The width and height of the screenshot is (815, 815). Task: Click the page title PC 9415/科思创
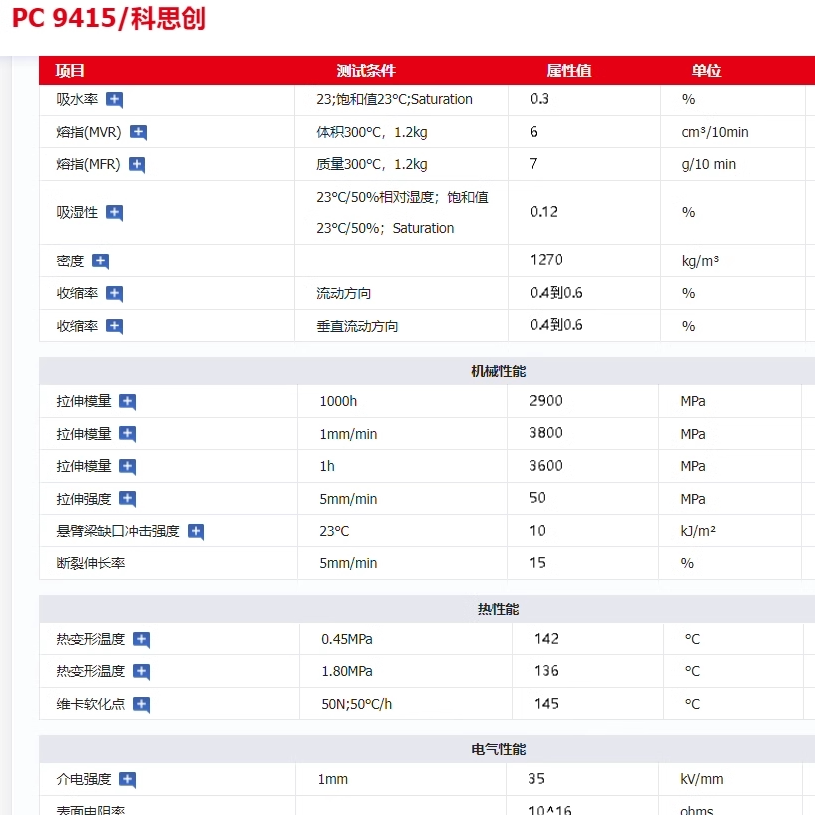tap(109, 19)
